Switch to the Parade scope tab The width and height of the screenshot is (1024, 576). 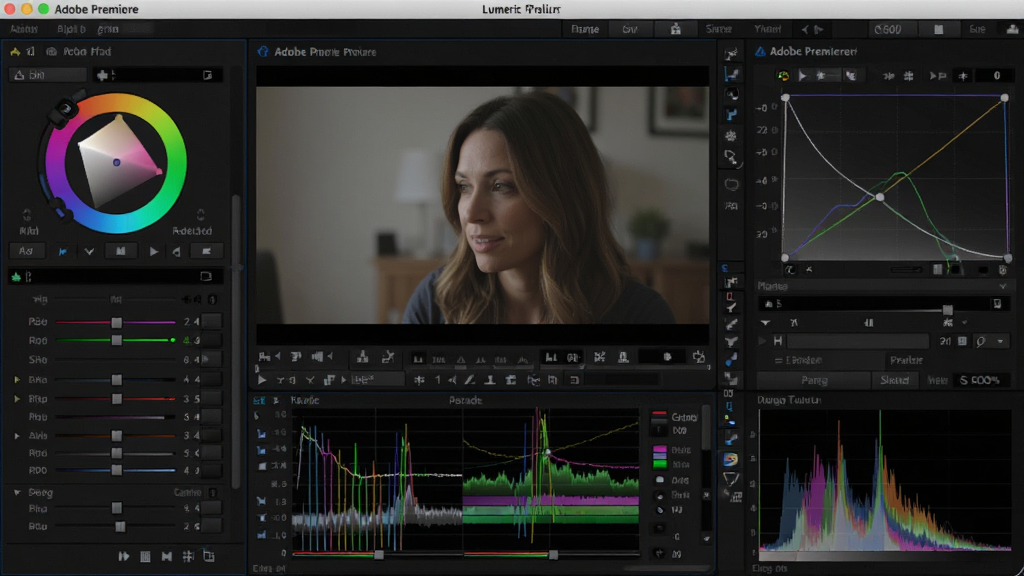coord(465,400)
